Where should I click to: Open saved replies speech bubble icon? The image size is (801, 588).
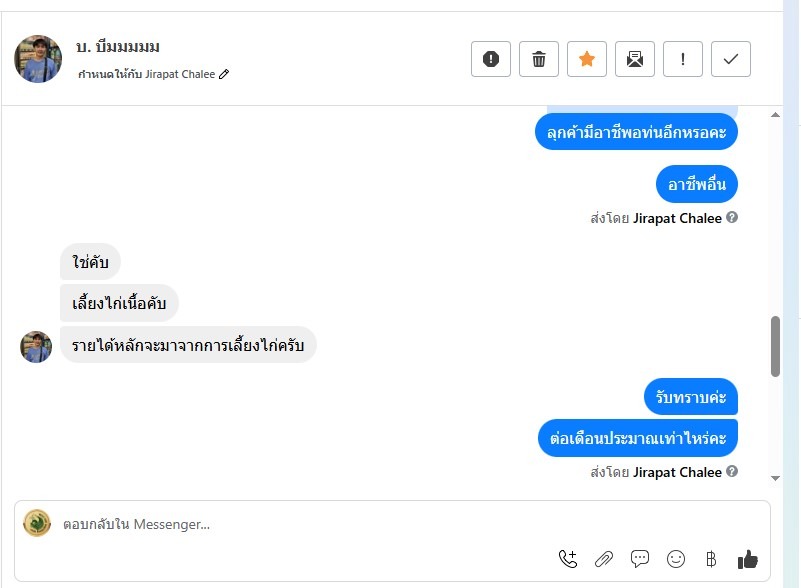(x=640, y=559)
